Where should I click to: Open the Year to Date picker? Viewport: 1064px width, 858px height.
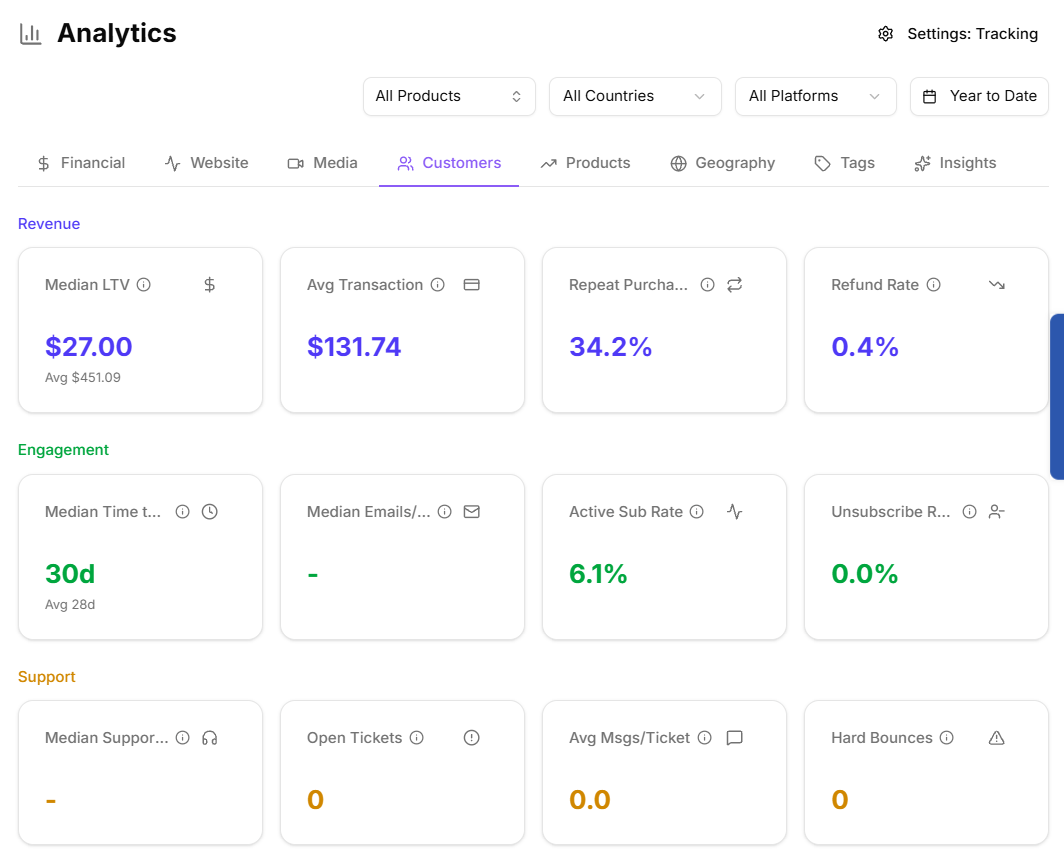pyautogui.click(x=979, y=96)
